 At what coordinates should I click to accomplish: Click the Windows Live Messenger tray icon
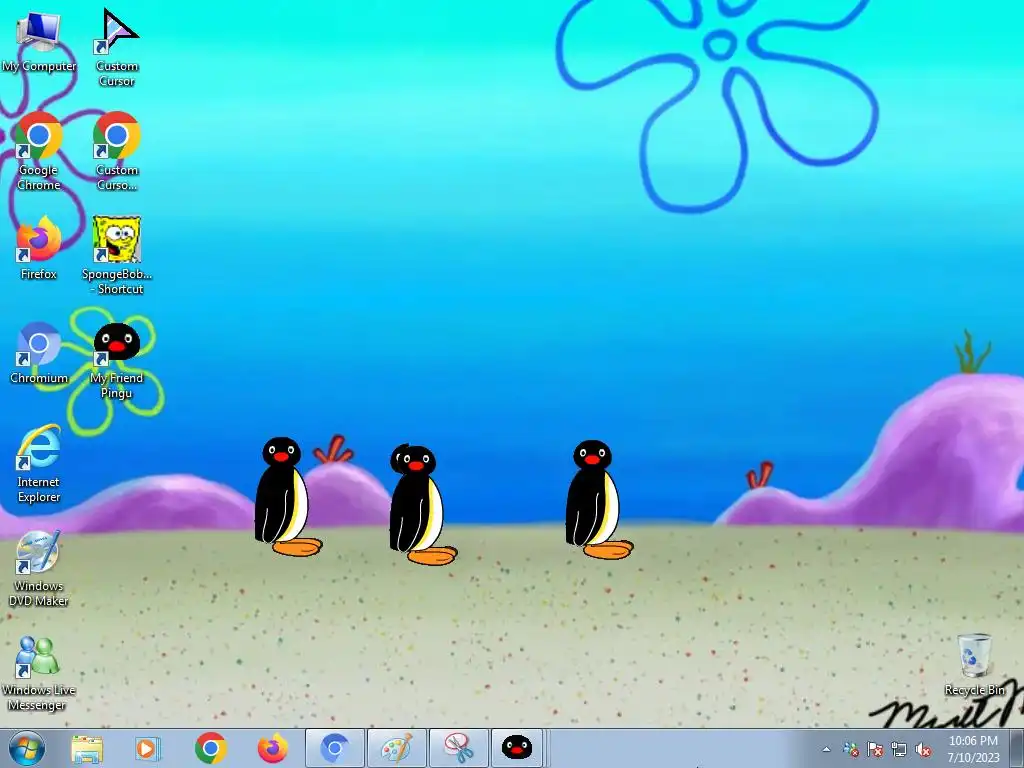point(851,750)
